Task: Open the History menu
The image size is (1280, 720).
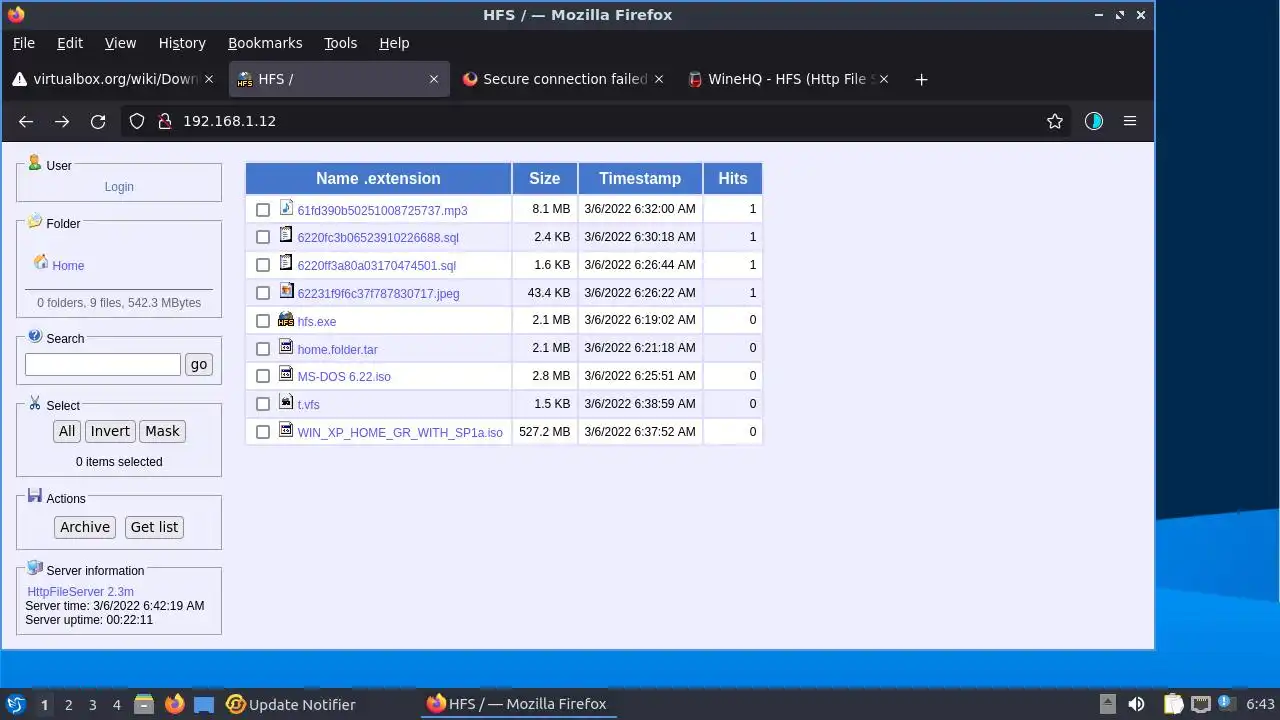Action: (182, 43)
